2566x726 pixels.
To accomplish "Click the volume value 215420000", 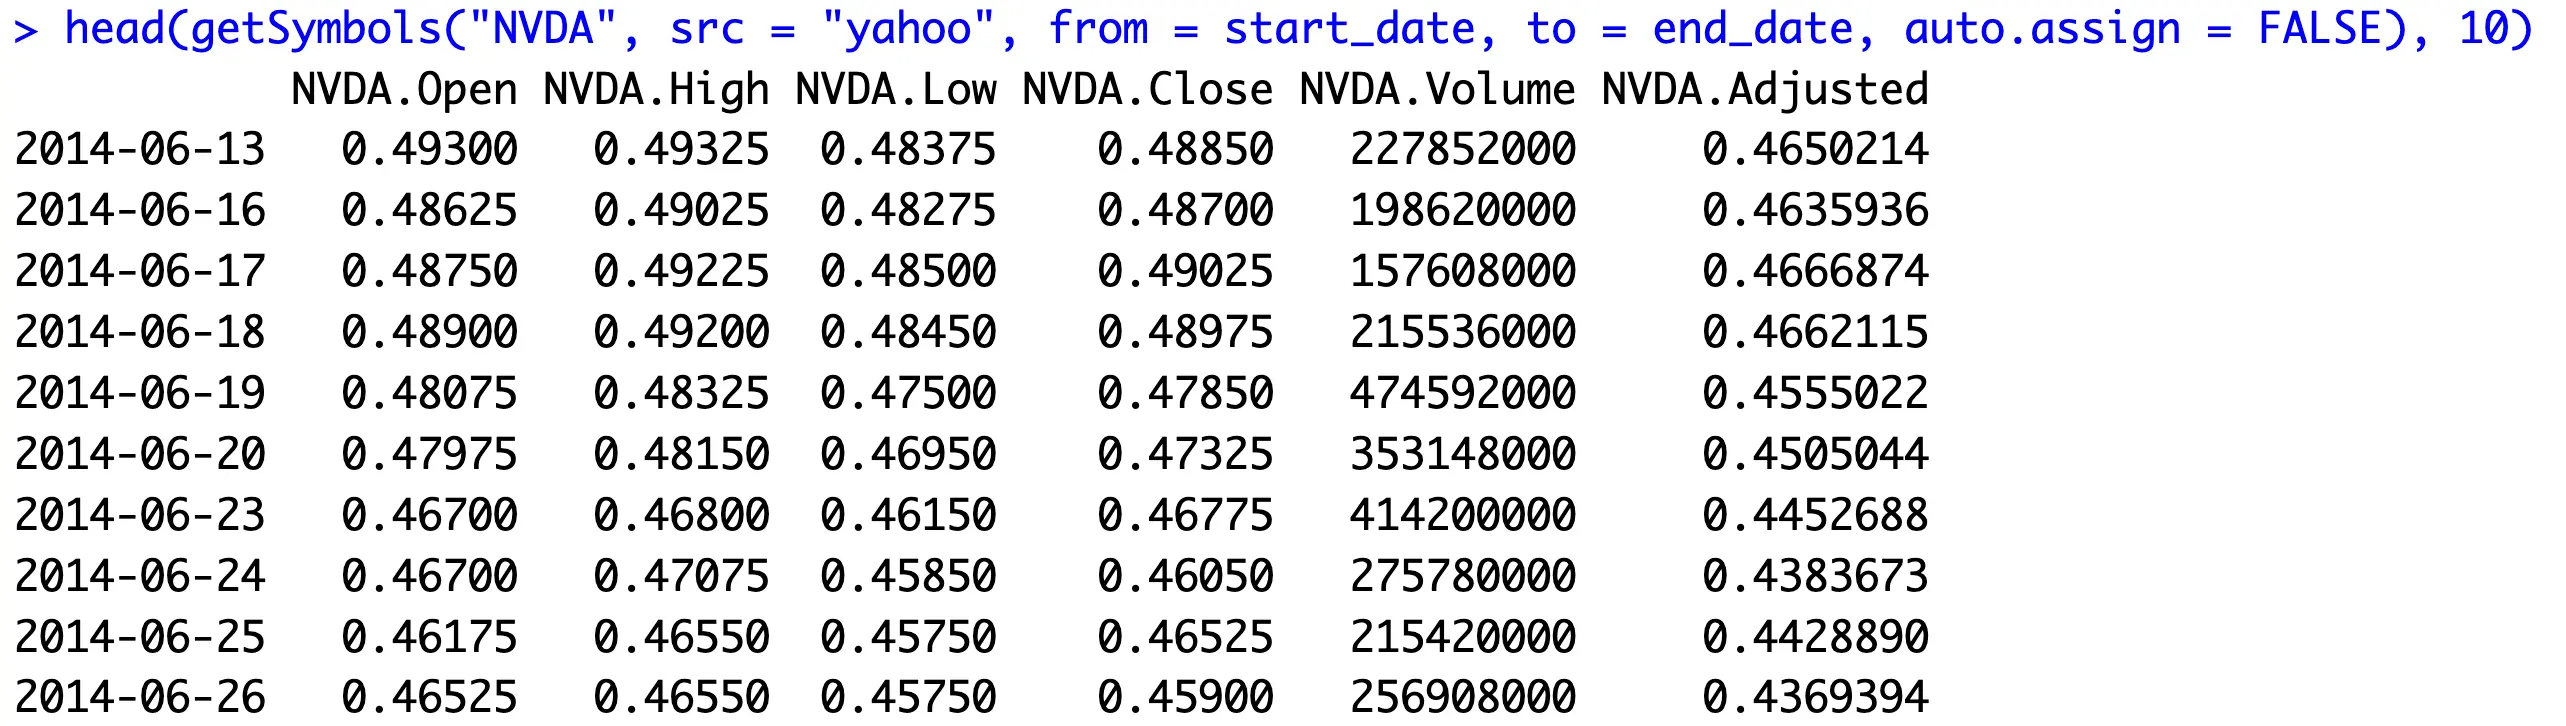I will 1463,637.
